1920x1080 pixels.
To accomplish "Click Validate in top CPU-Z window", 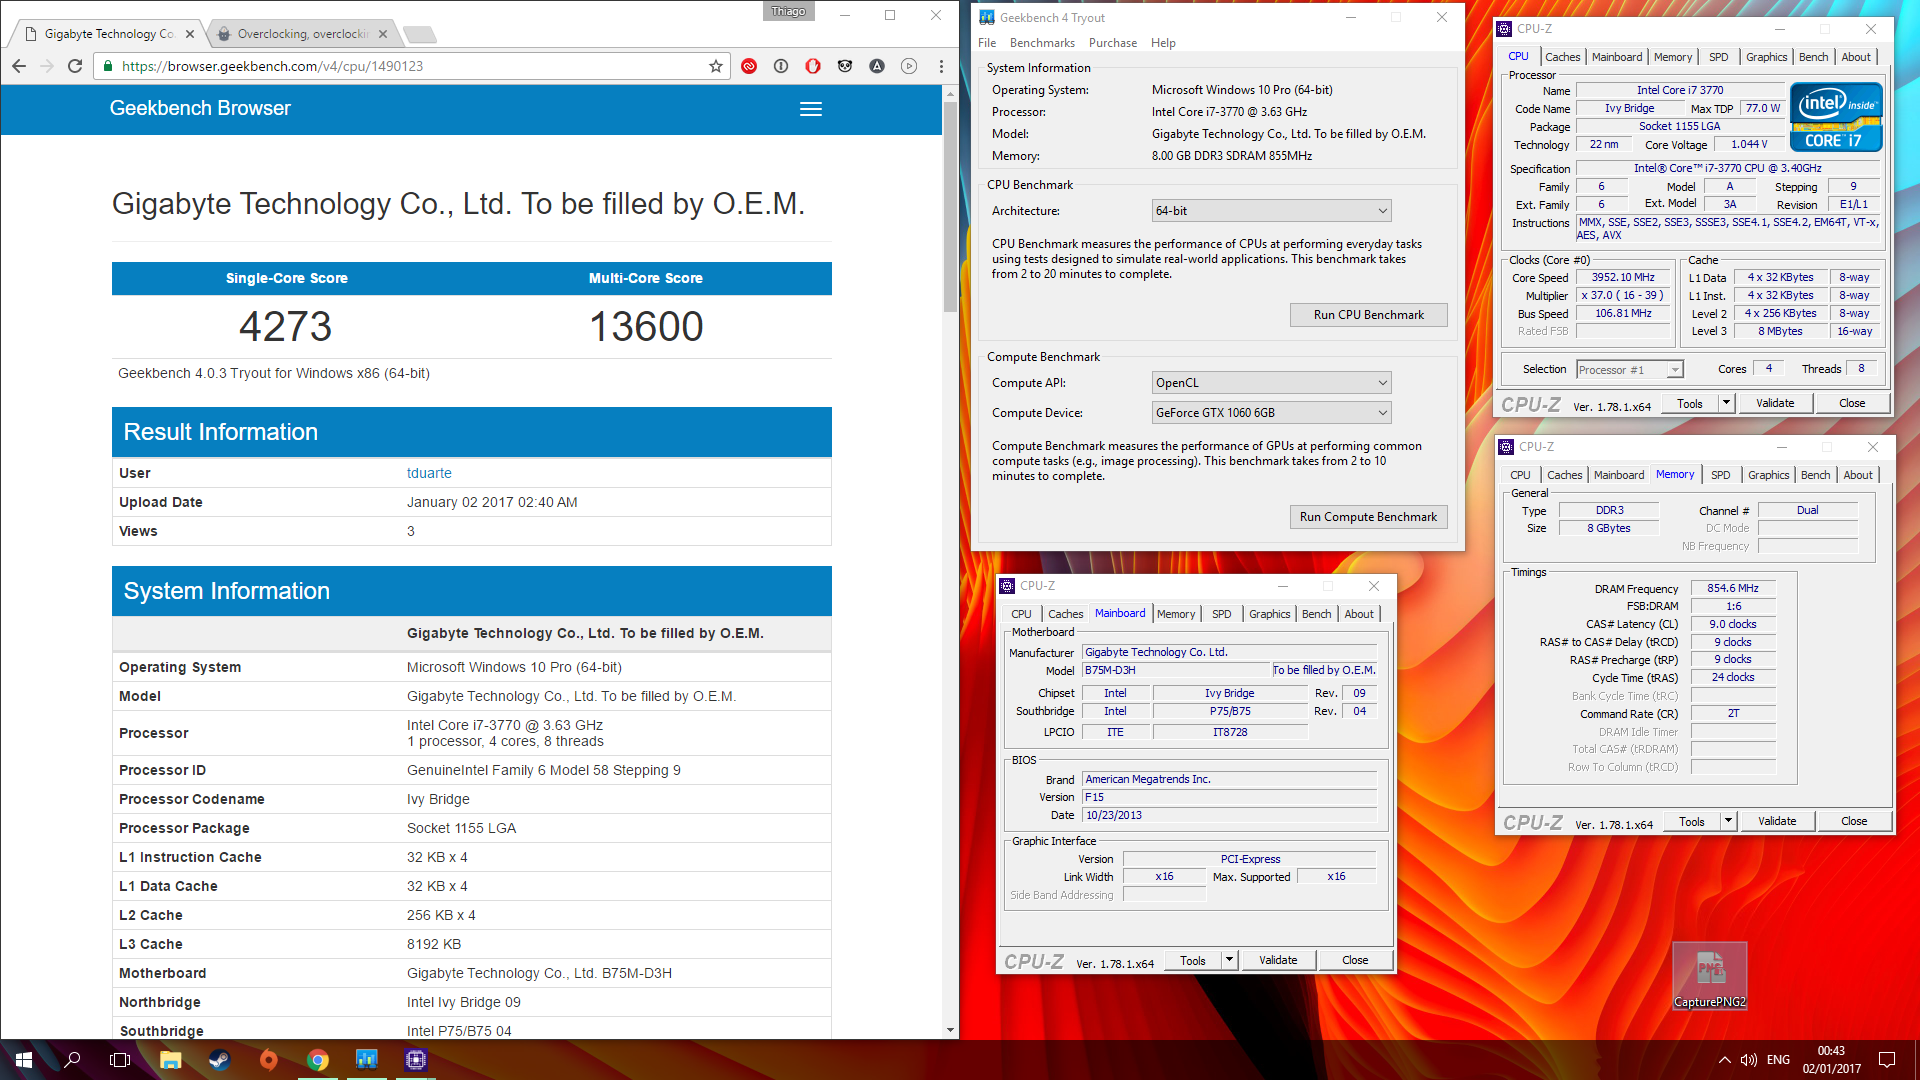I will 1775,403.
